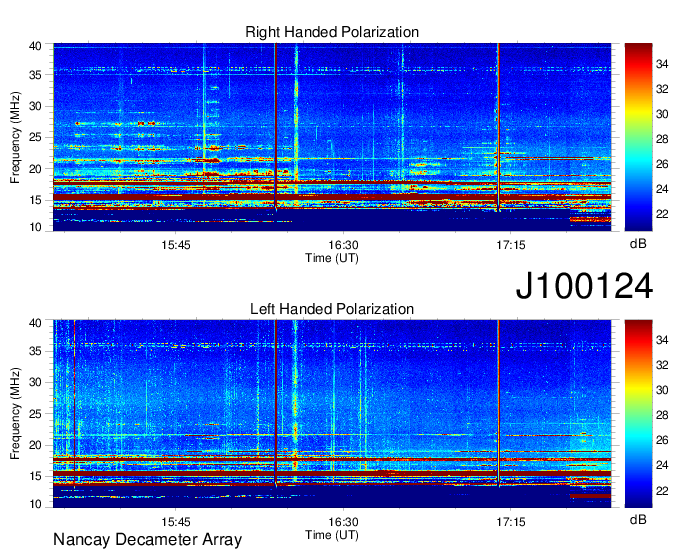Click the 30 dB label on Right Handed colorbar
Viewport: 680px width, 552px height.
(x=662, y=114)
